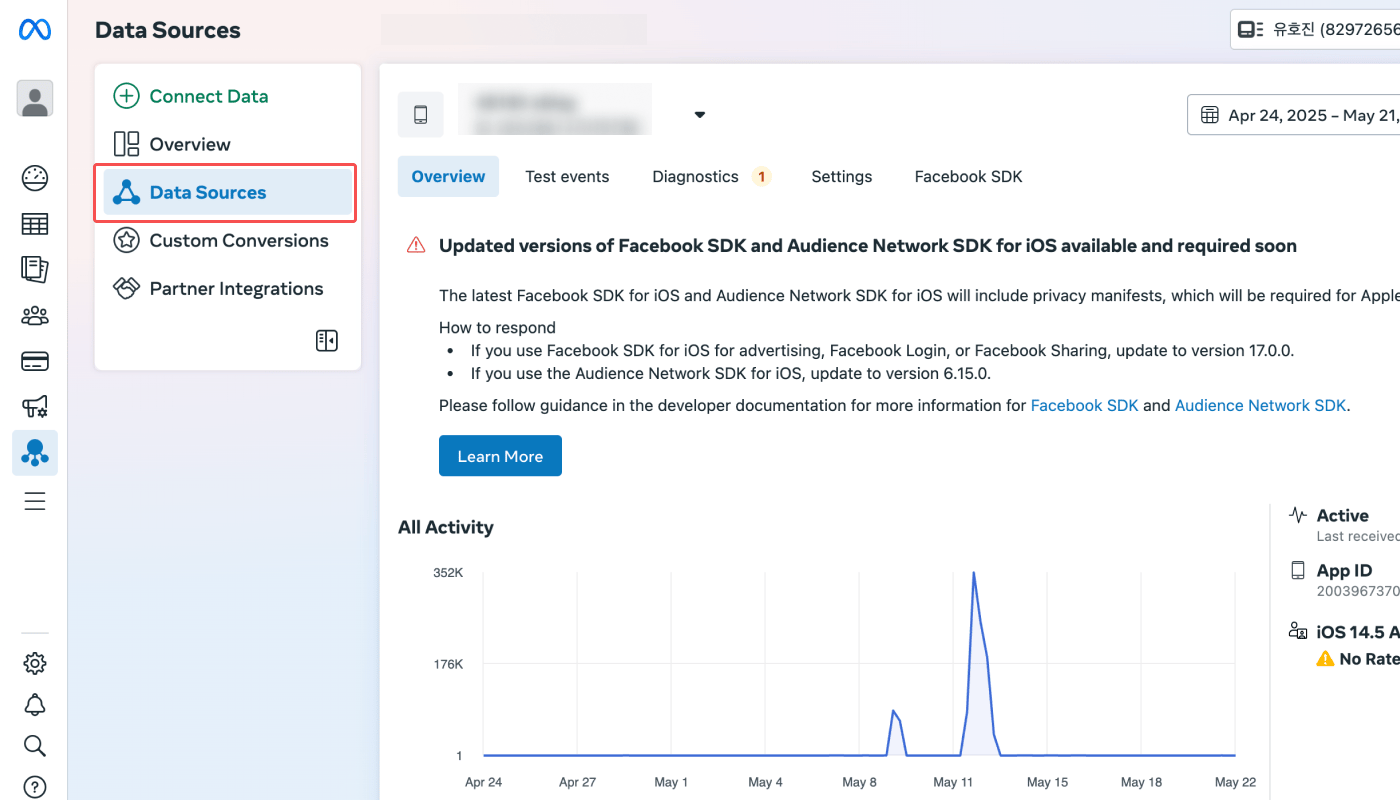
Task: Click the Active status pulse icon
Action: (1298, 516)
